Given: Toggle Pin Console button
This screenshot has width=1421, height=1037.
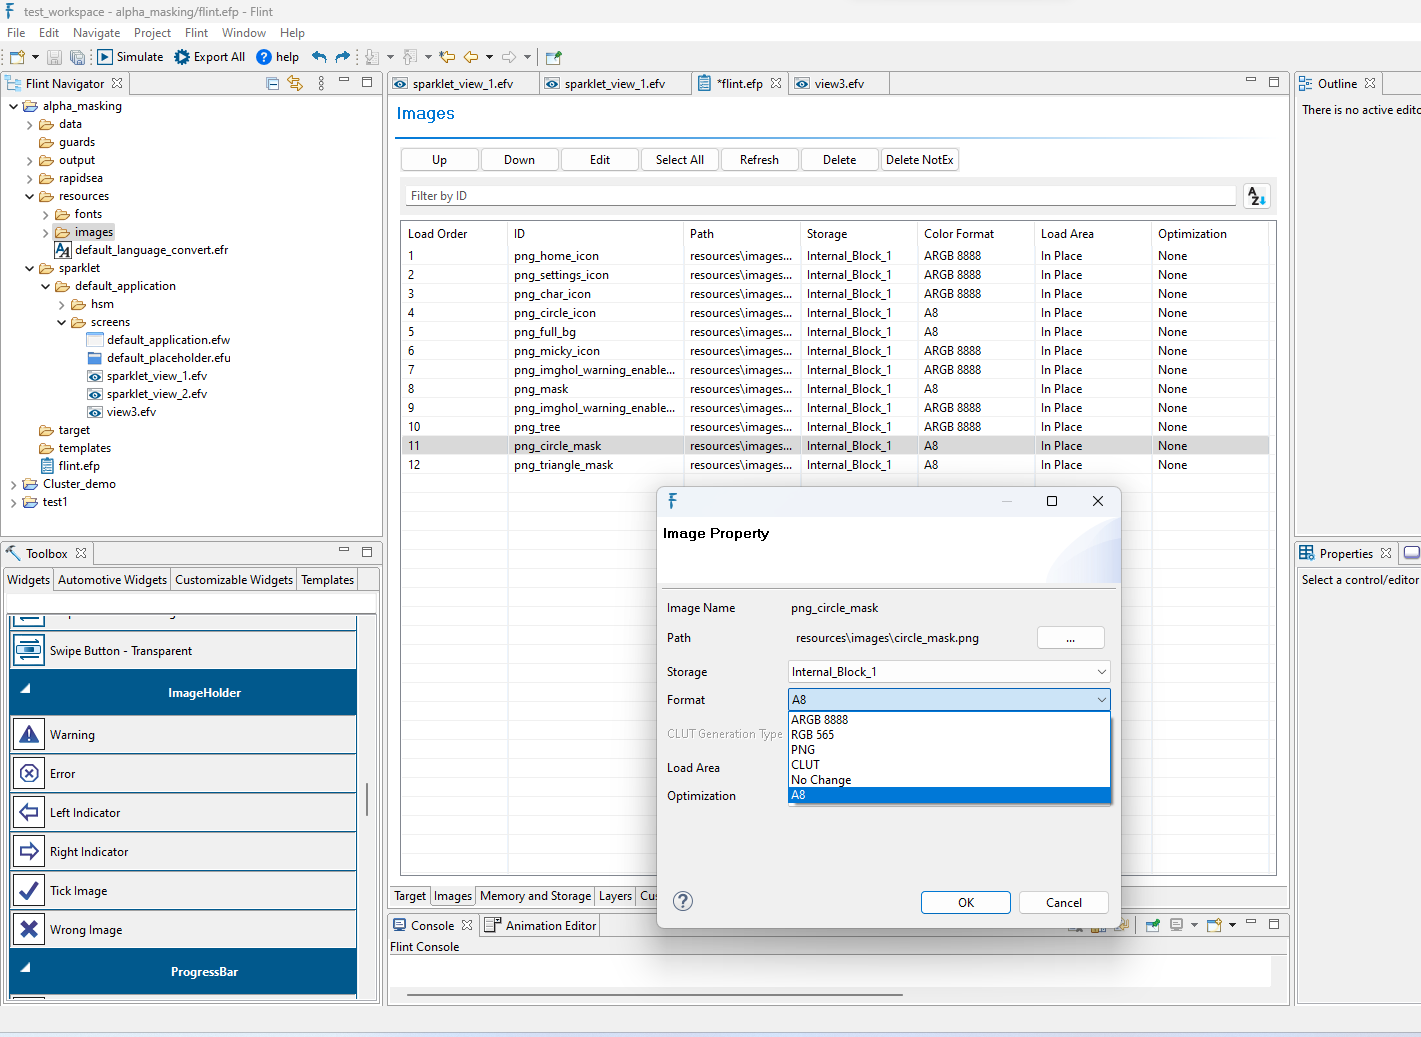Looking at the screenshot, I should [x=1152, y=925].
